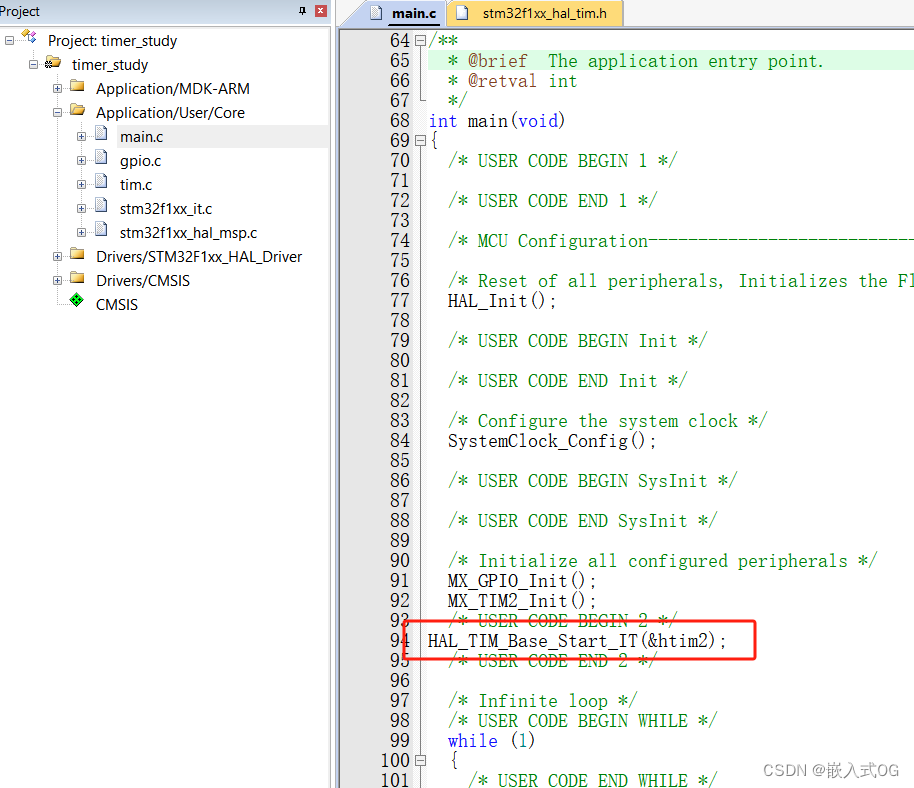Click the Application/User/Core open folder icon
Image resolution: width=914 pixels, height=788 pixels.
tap(78, 110)
